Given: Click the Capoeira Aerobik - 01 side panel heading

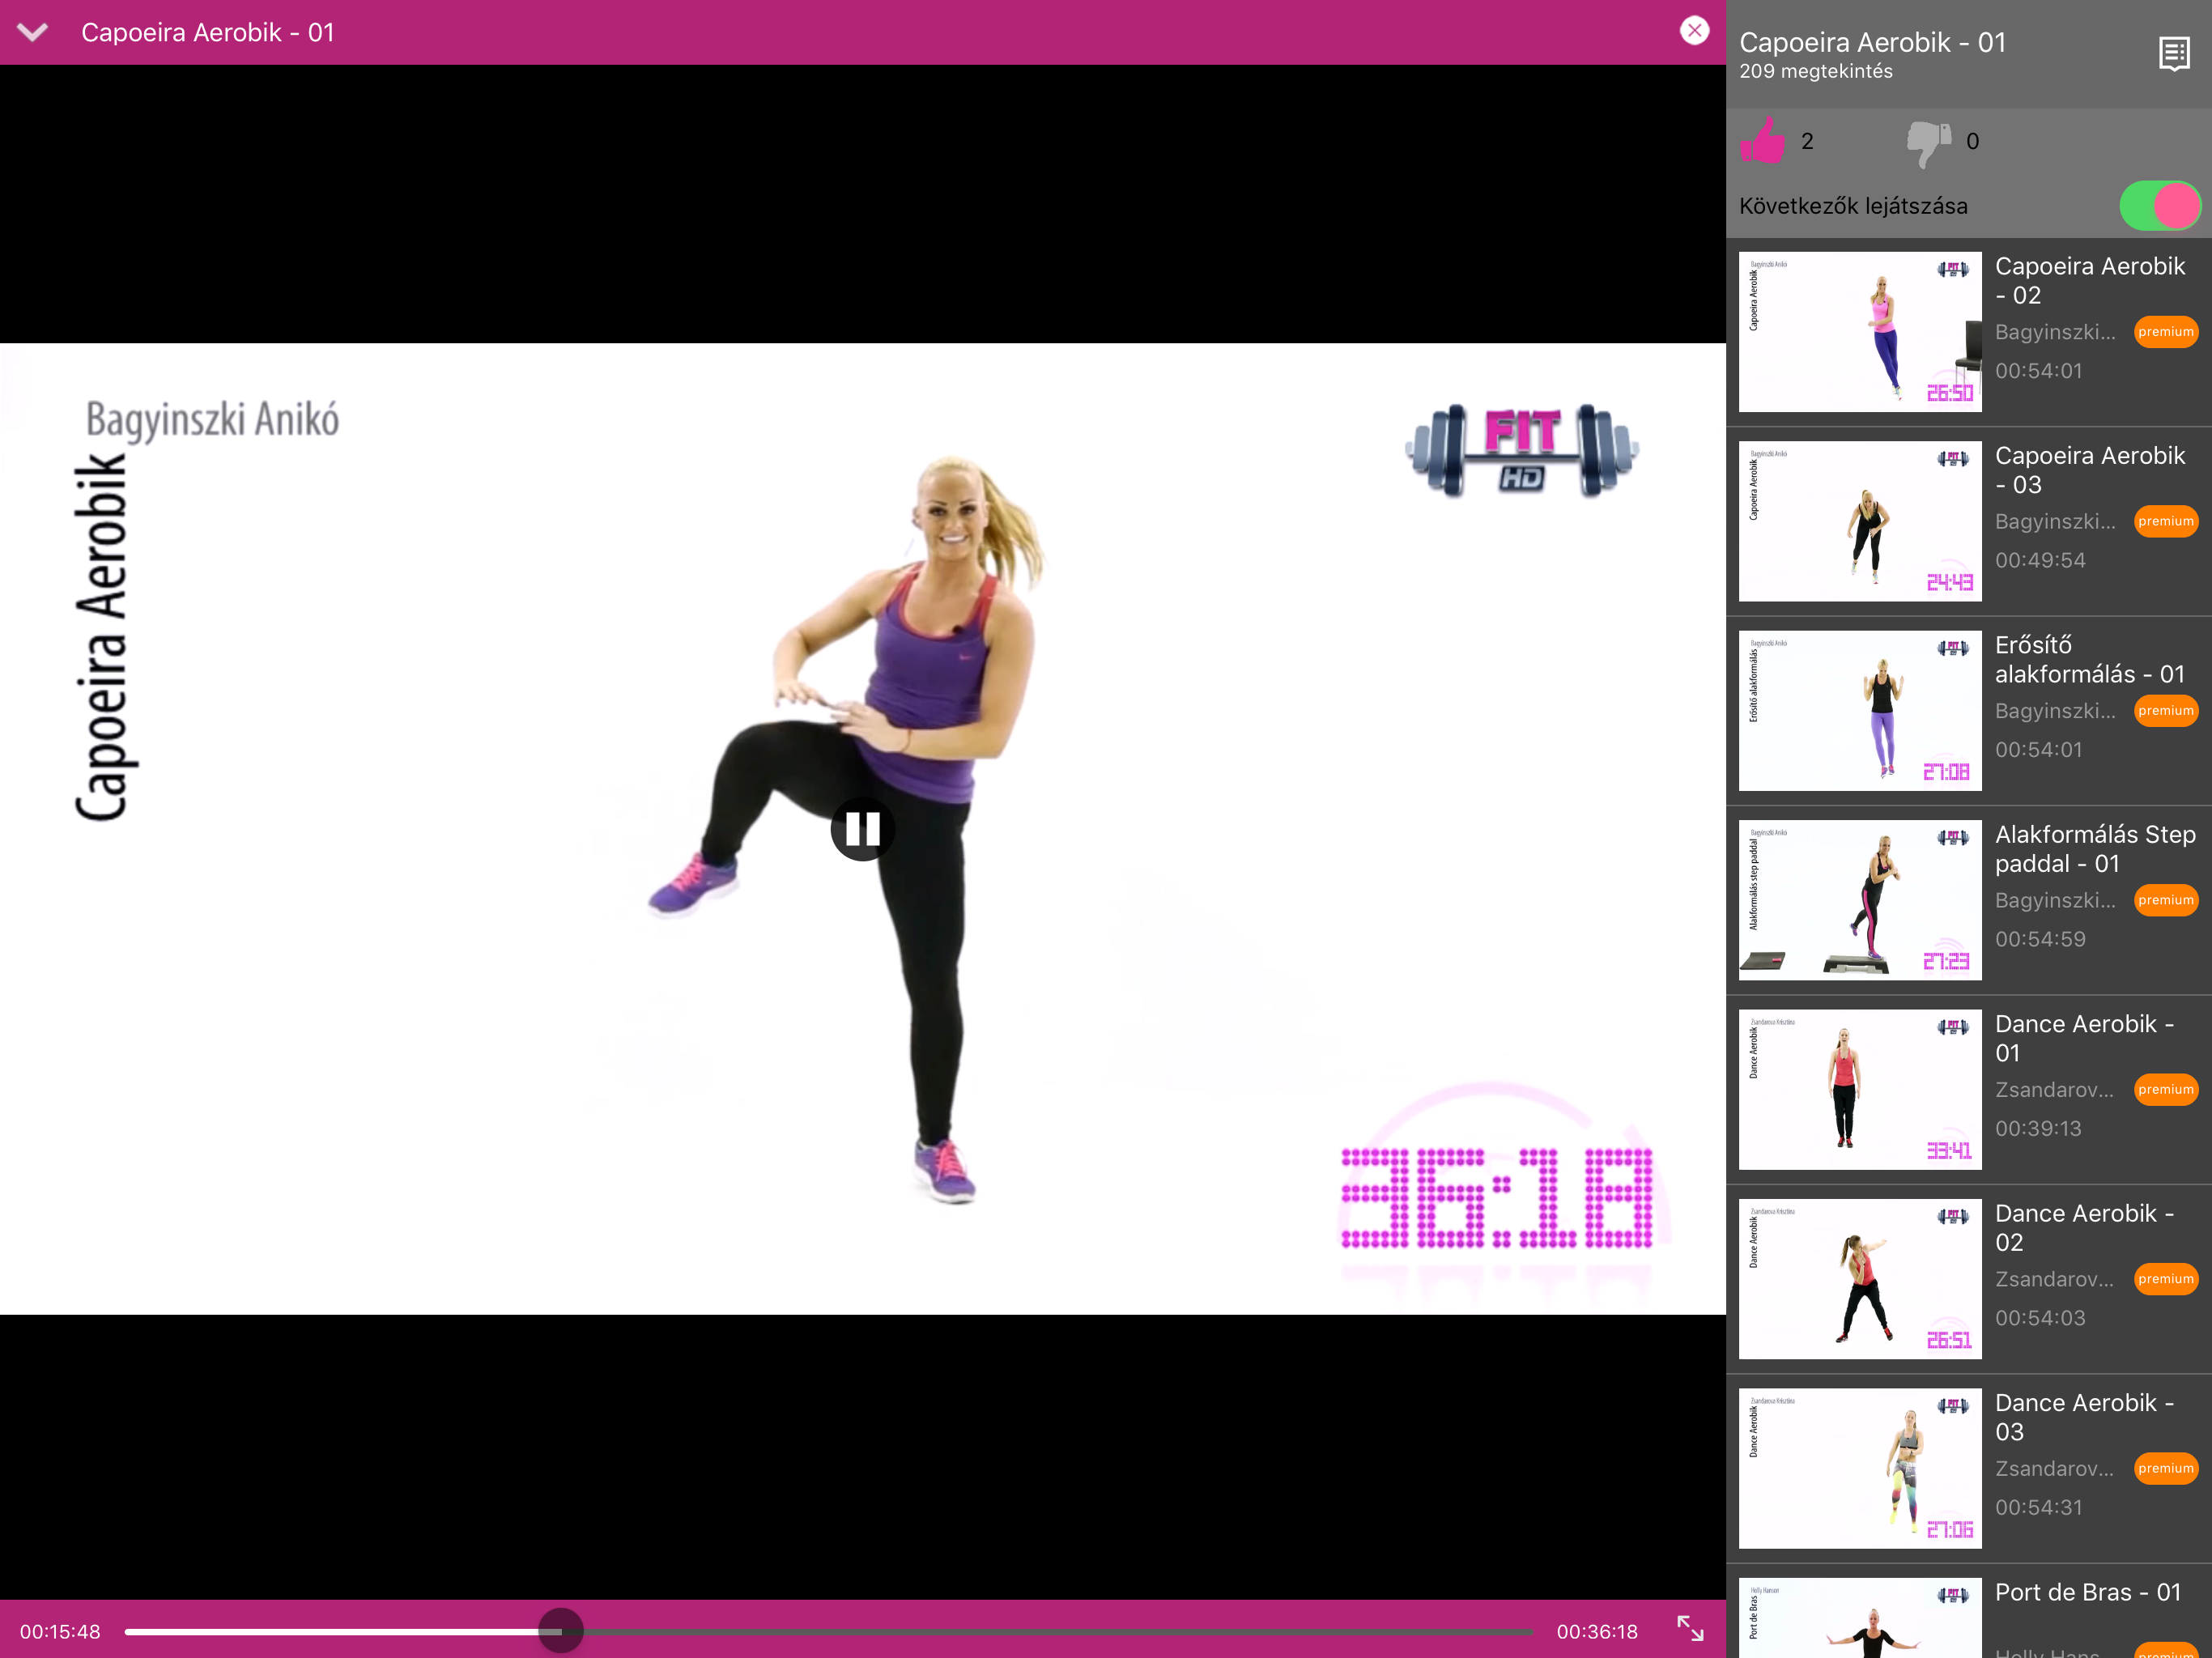Looking at the screenshot, I should [x=1872, y=42].
